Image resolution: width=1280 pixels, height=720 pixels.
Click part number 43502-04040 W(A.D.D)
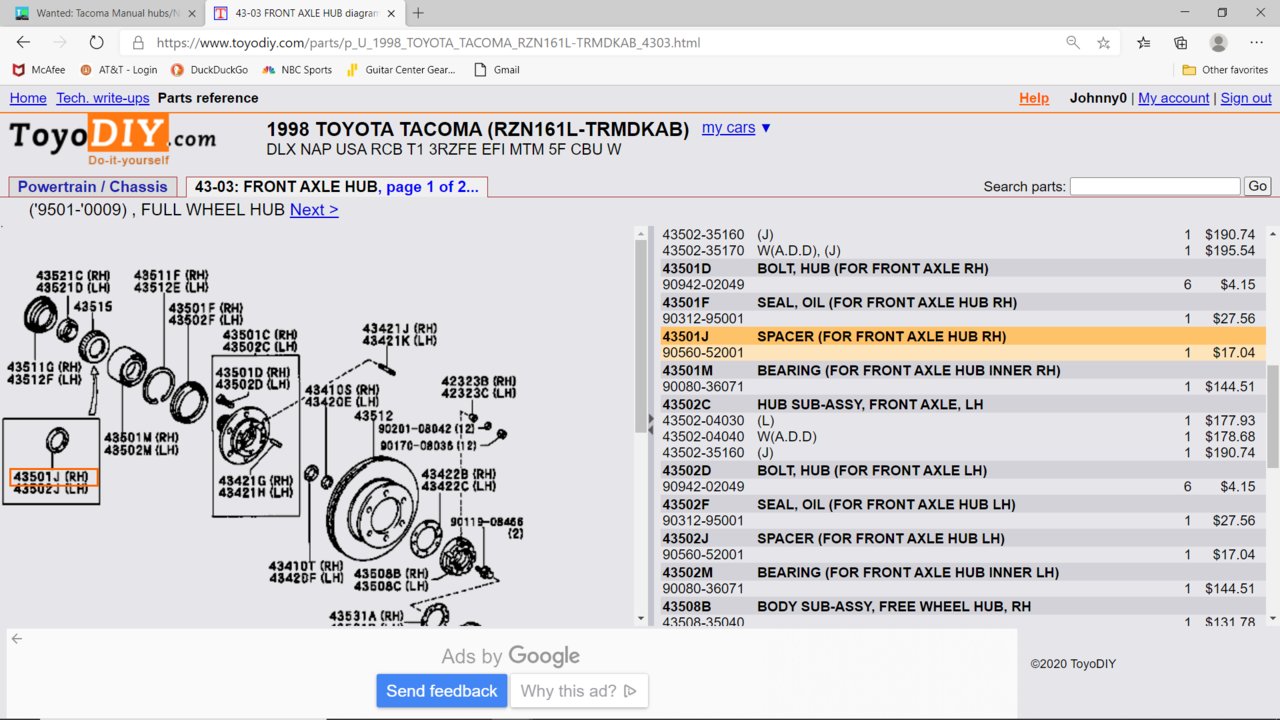703,437
